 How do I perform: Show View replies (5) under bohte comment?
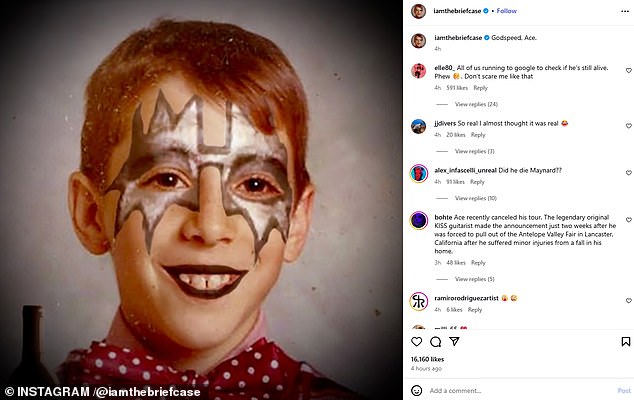[474, 279]
